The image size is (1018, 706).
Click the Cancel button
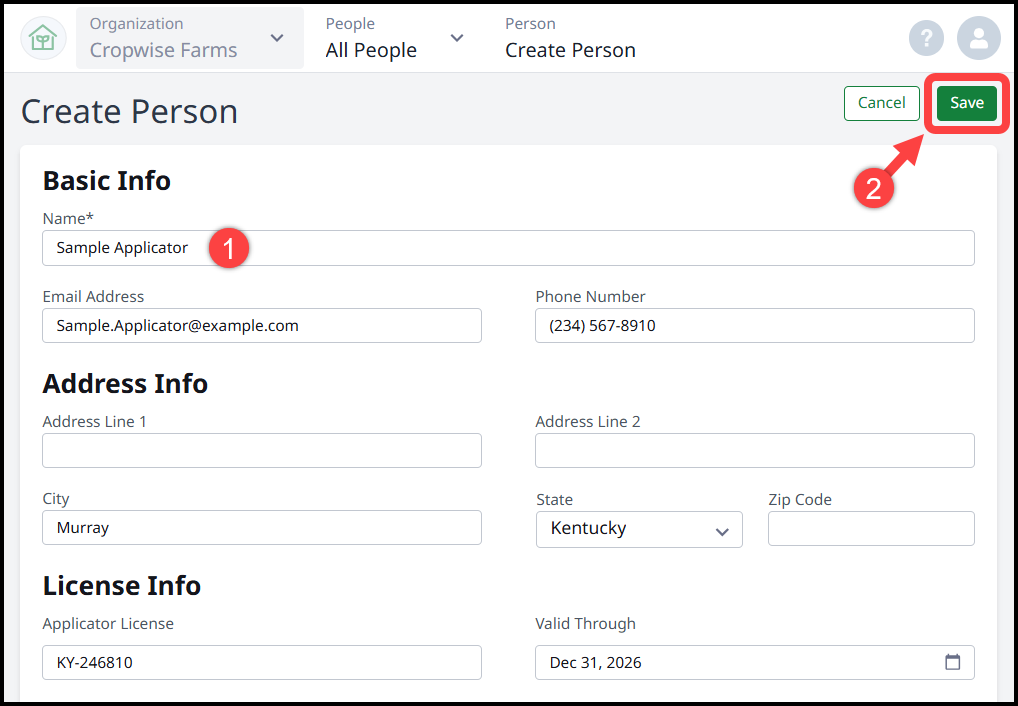881,103
